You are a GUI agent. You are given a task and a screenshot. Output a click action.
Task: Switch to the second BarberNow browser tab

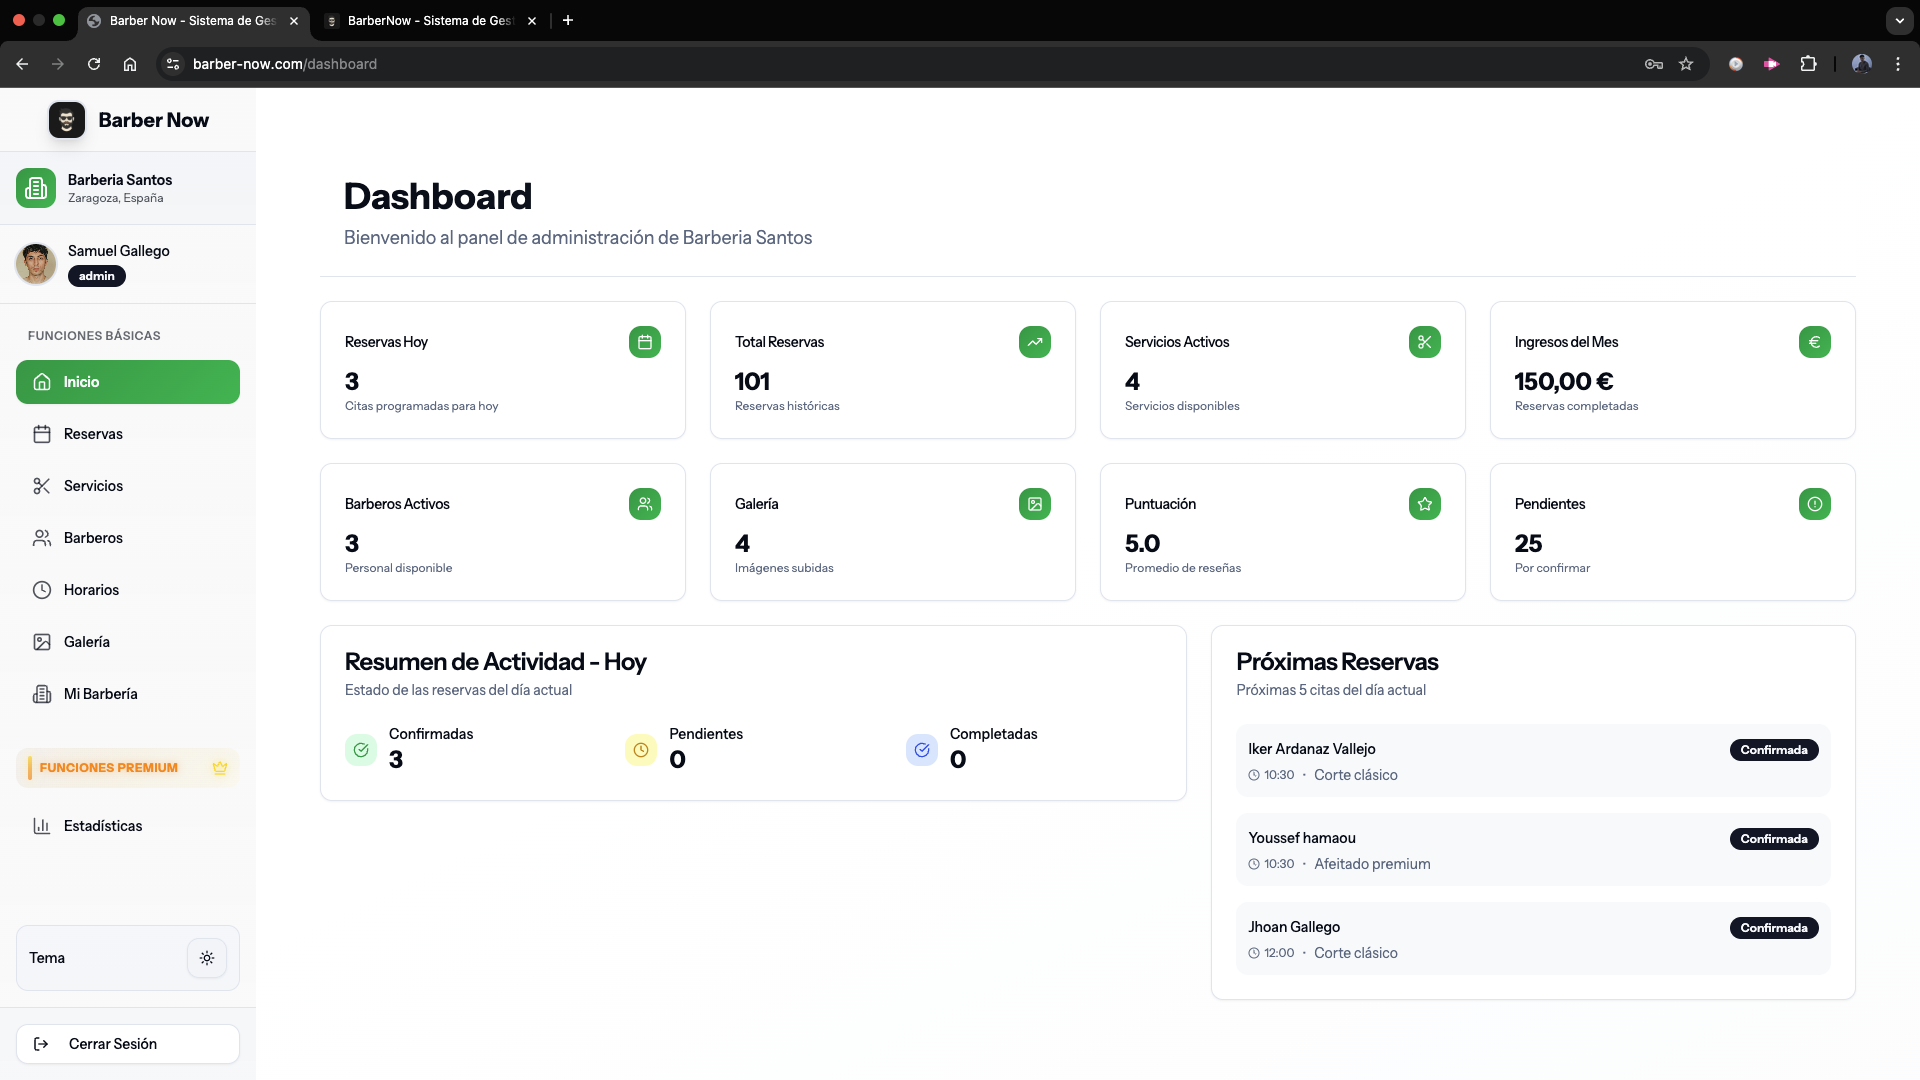430,20
